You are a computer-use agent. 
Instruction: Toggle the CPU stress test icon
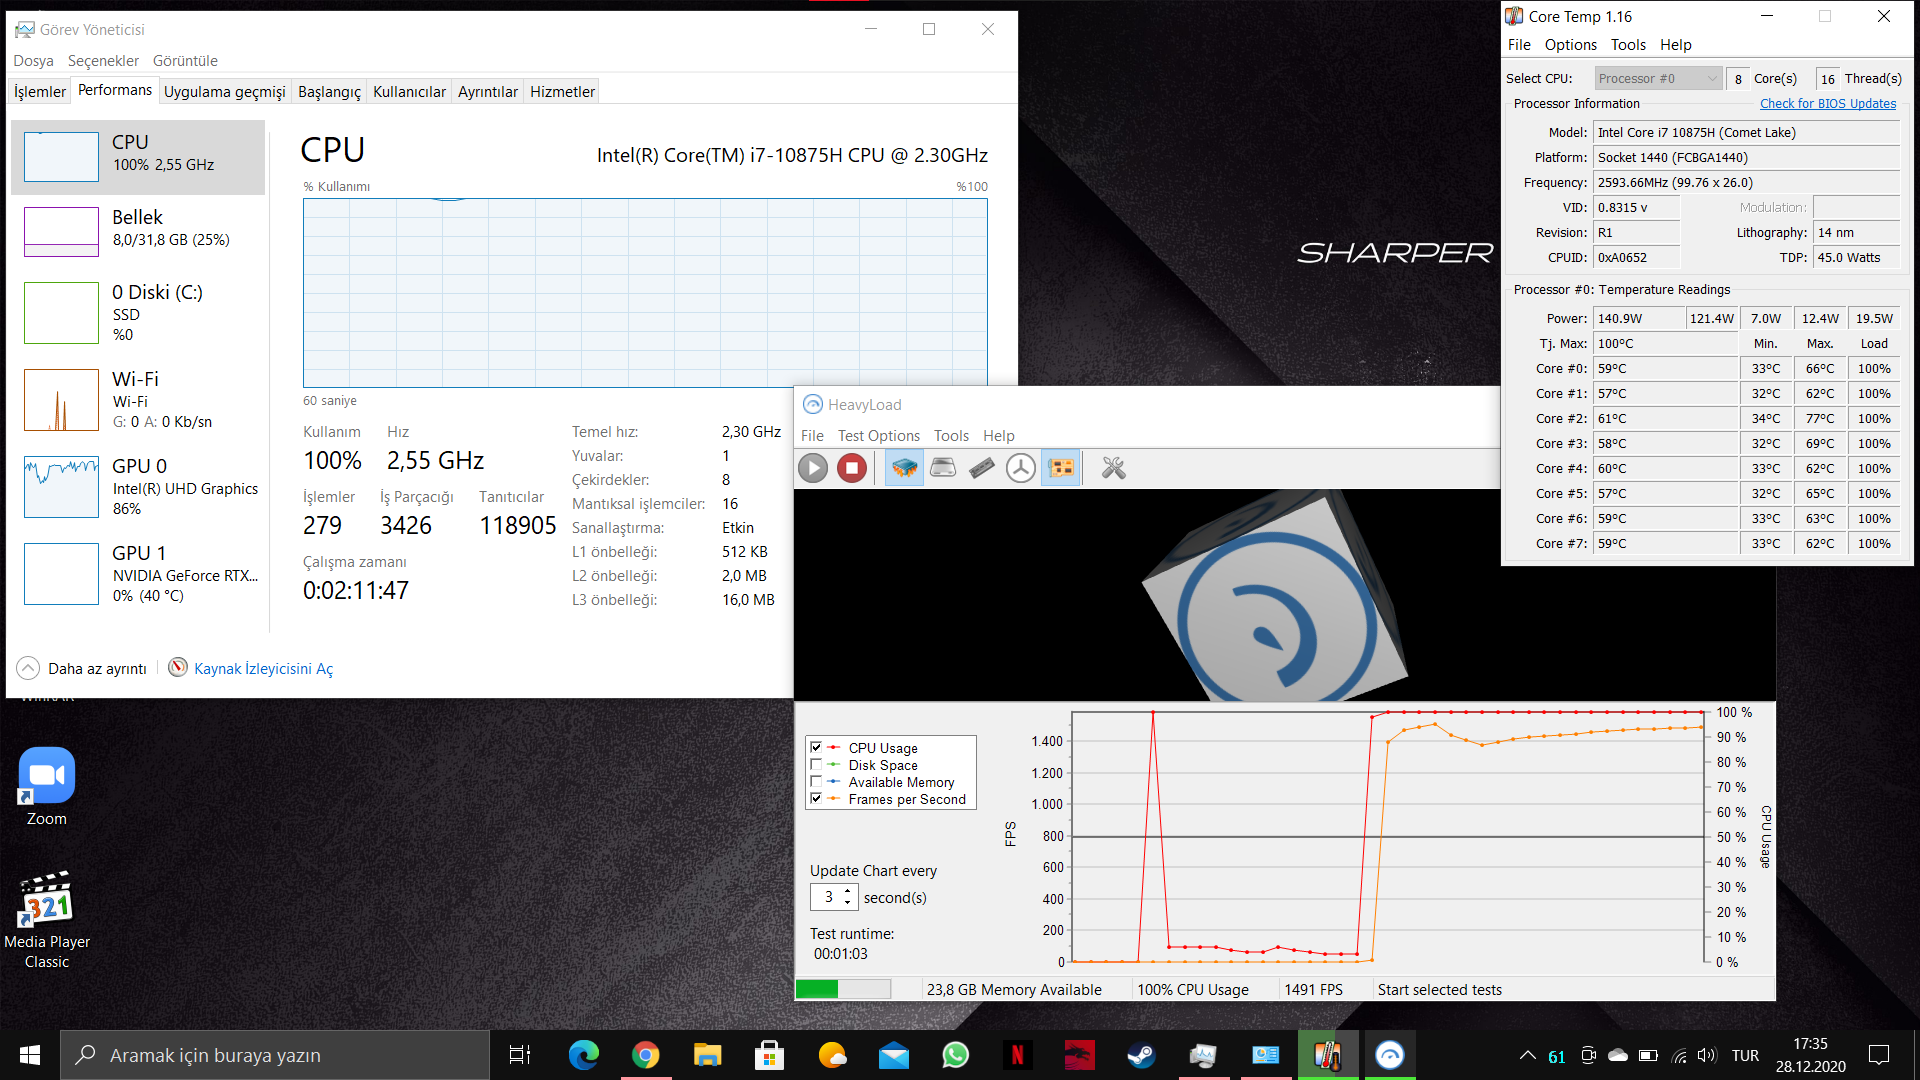[904, 467]
